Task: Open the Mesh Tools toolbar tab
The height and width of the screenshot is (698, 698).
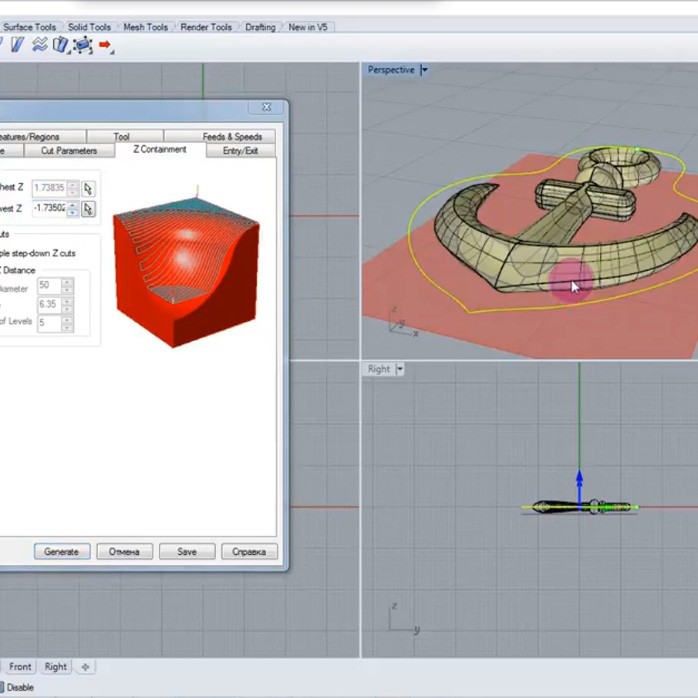Action: pos(146,27)
